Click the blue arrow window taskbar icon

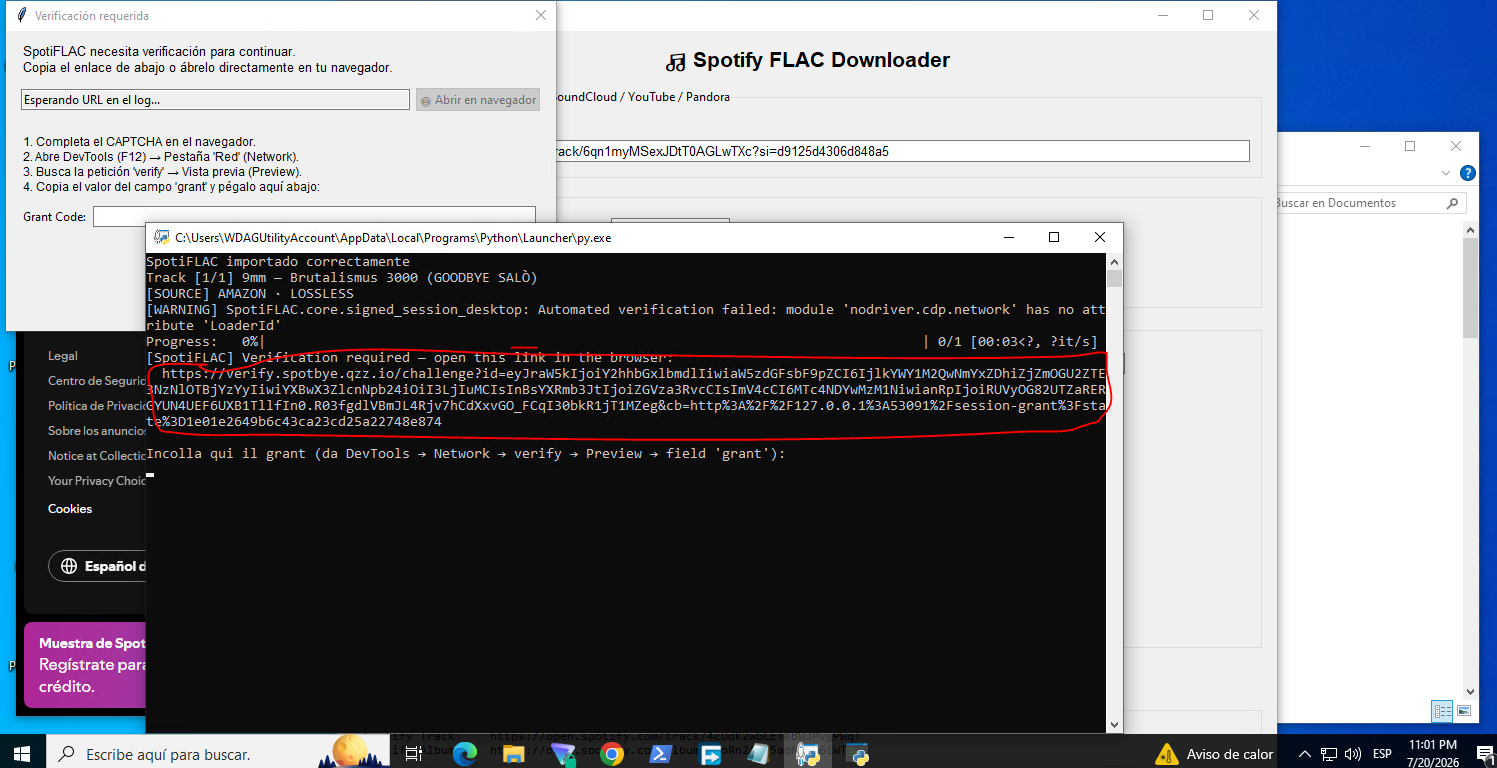coord(710,754)
